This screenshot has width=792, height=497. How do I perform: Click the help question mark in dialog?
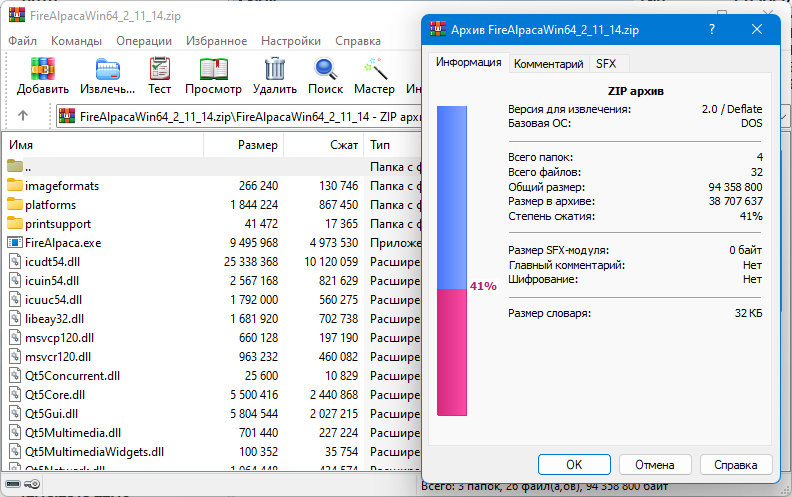(x=712, y=29)
